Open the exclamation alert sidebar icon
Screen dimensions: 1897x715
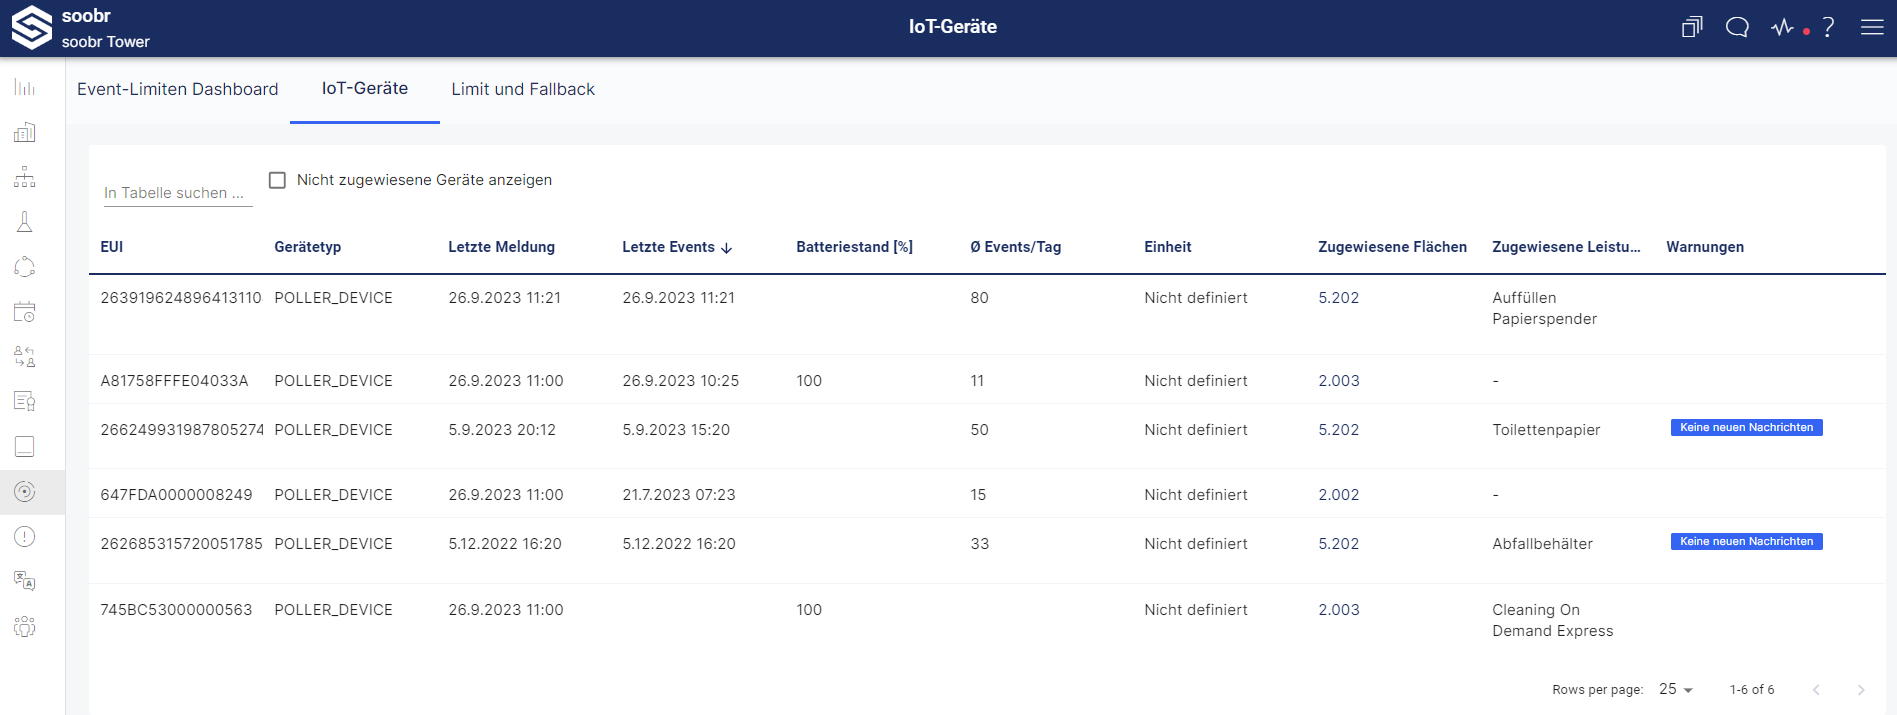coord(25,537)
